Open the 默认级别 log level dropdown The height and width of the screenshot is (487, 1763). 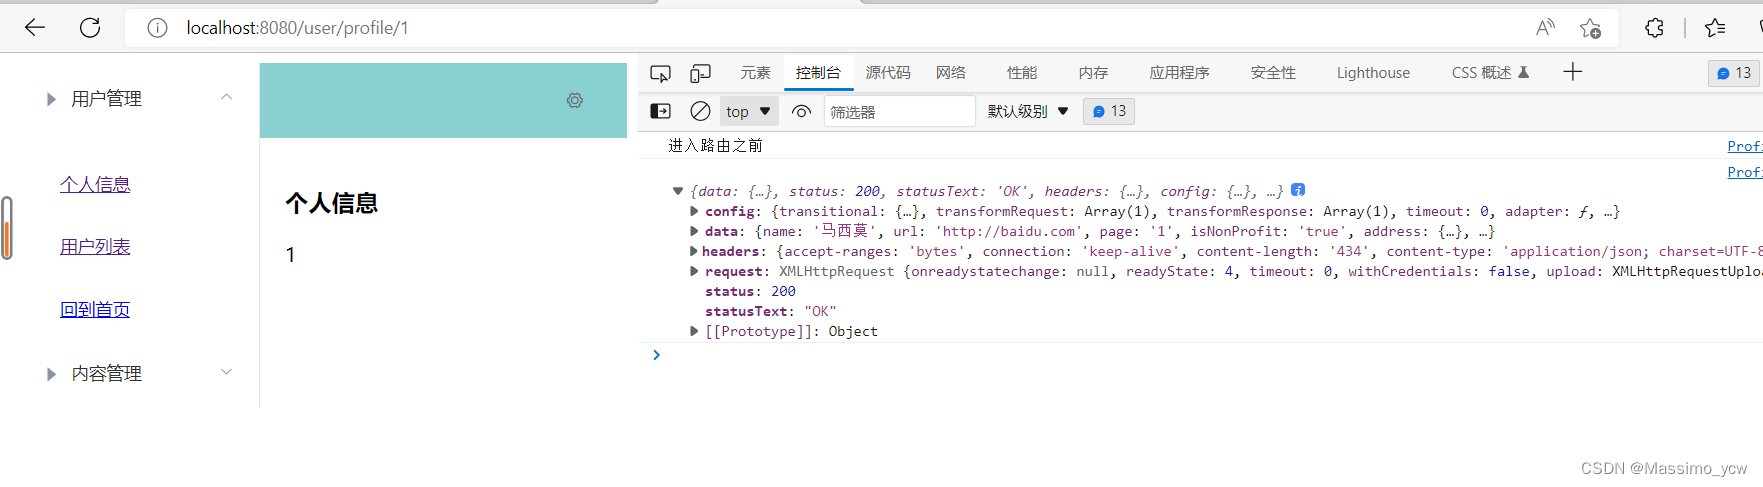point(1028,111)
